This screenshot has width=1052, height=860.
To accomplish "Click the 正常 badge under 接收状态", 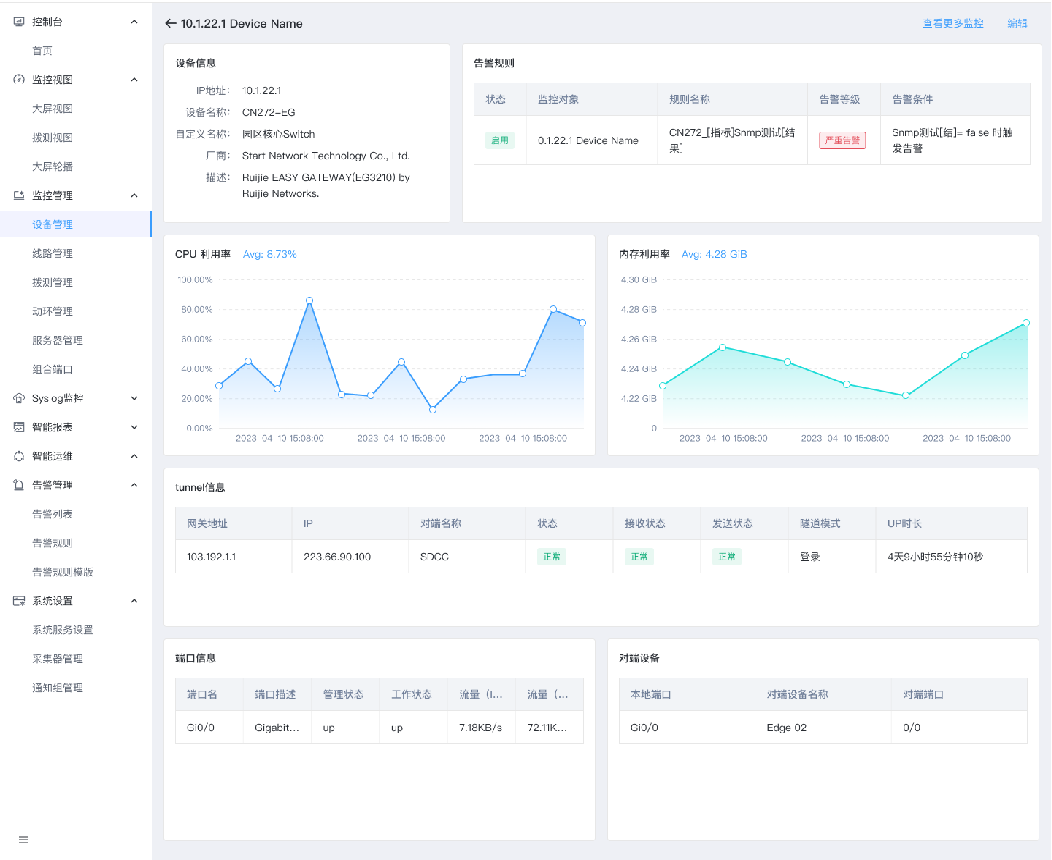I will (639, 557).
